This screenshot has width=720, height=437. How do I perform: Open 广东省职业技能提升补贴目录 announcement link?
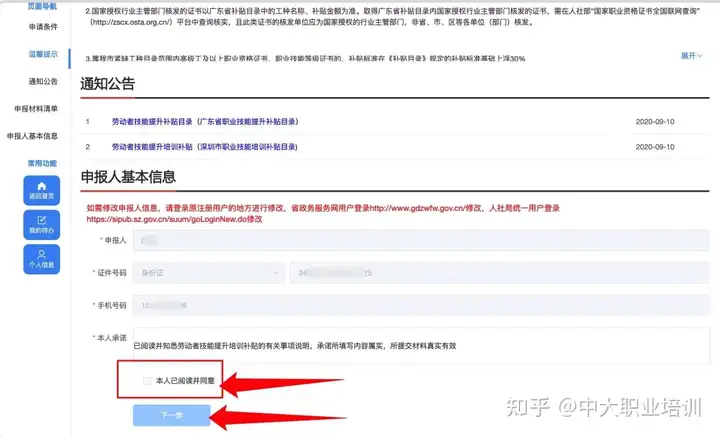click(205, 122)
